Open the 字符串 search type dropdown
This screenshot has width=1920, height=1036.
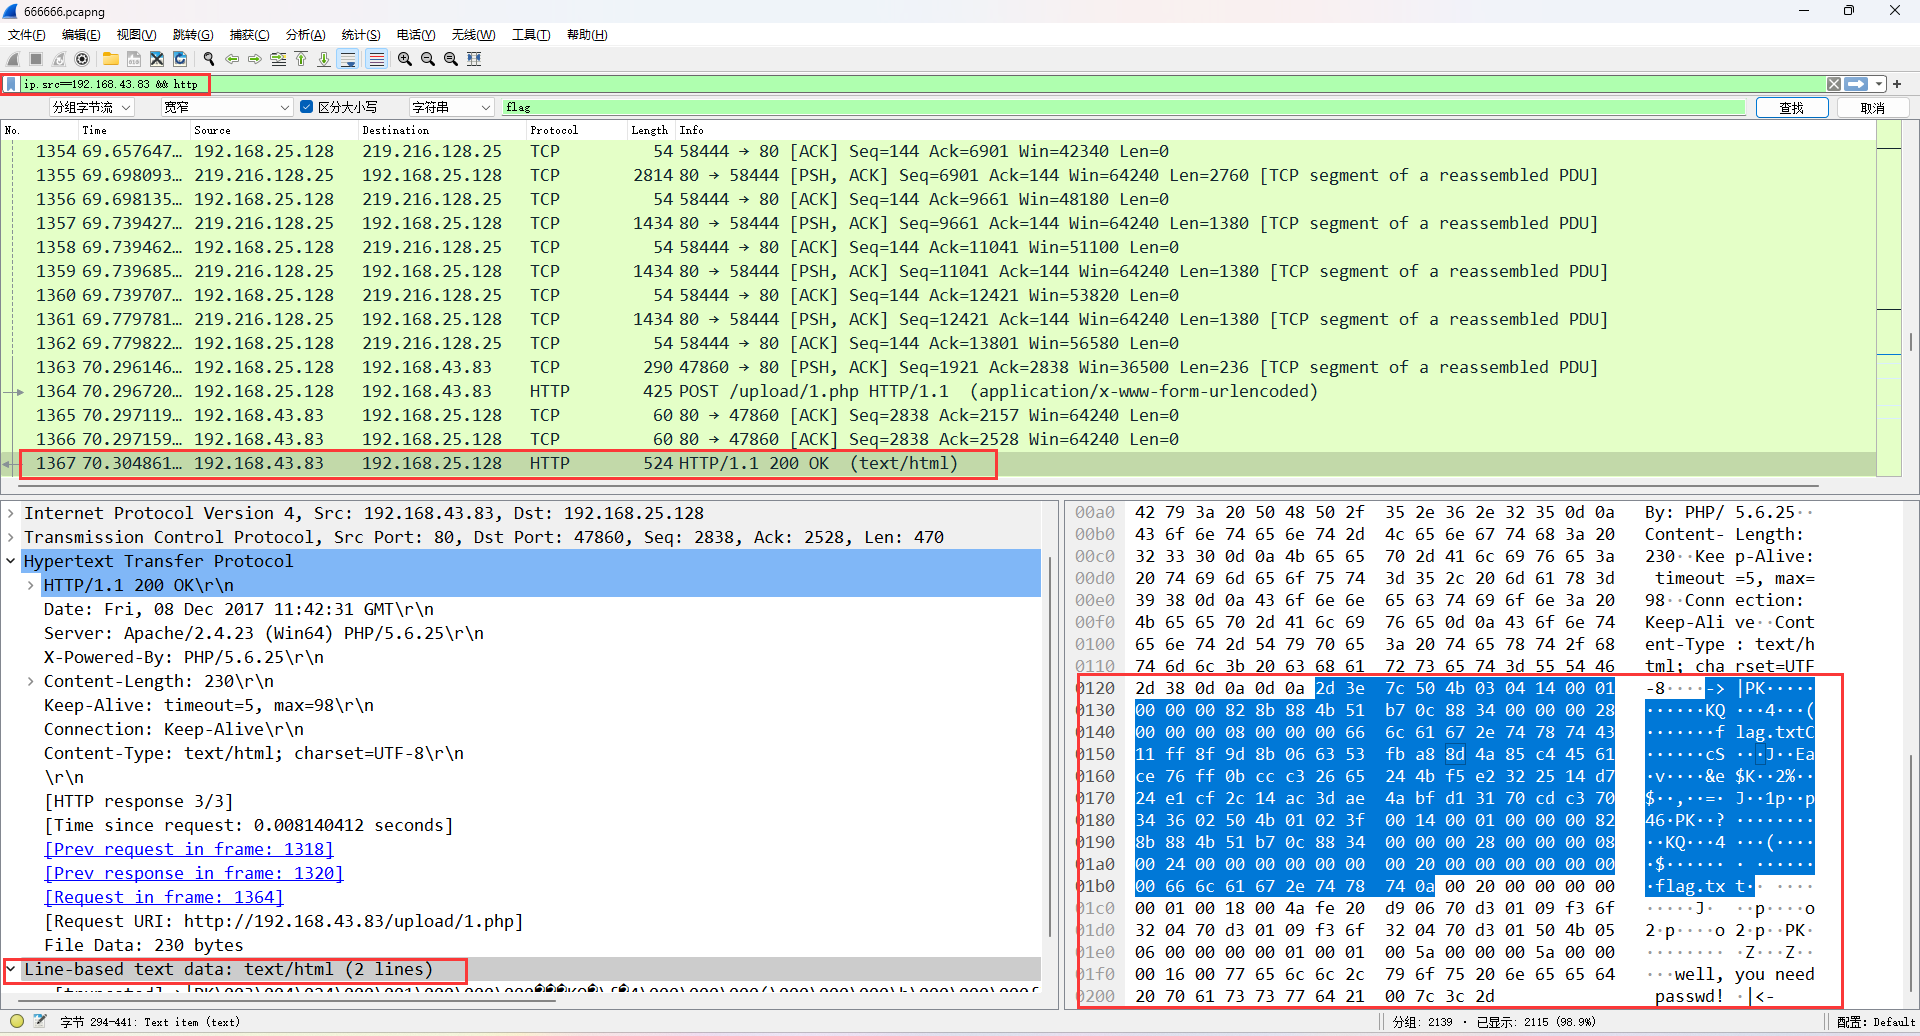(x=451, y=107)
